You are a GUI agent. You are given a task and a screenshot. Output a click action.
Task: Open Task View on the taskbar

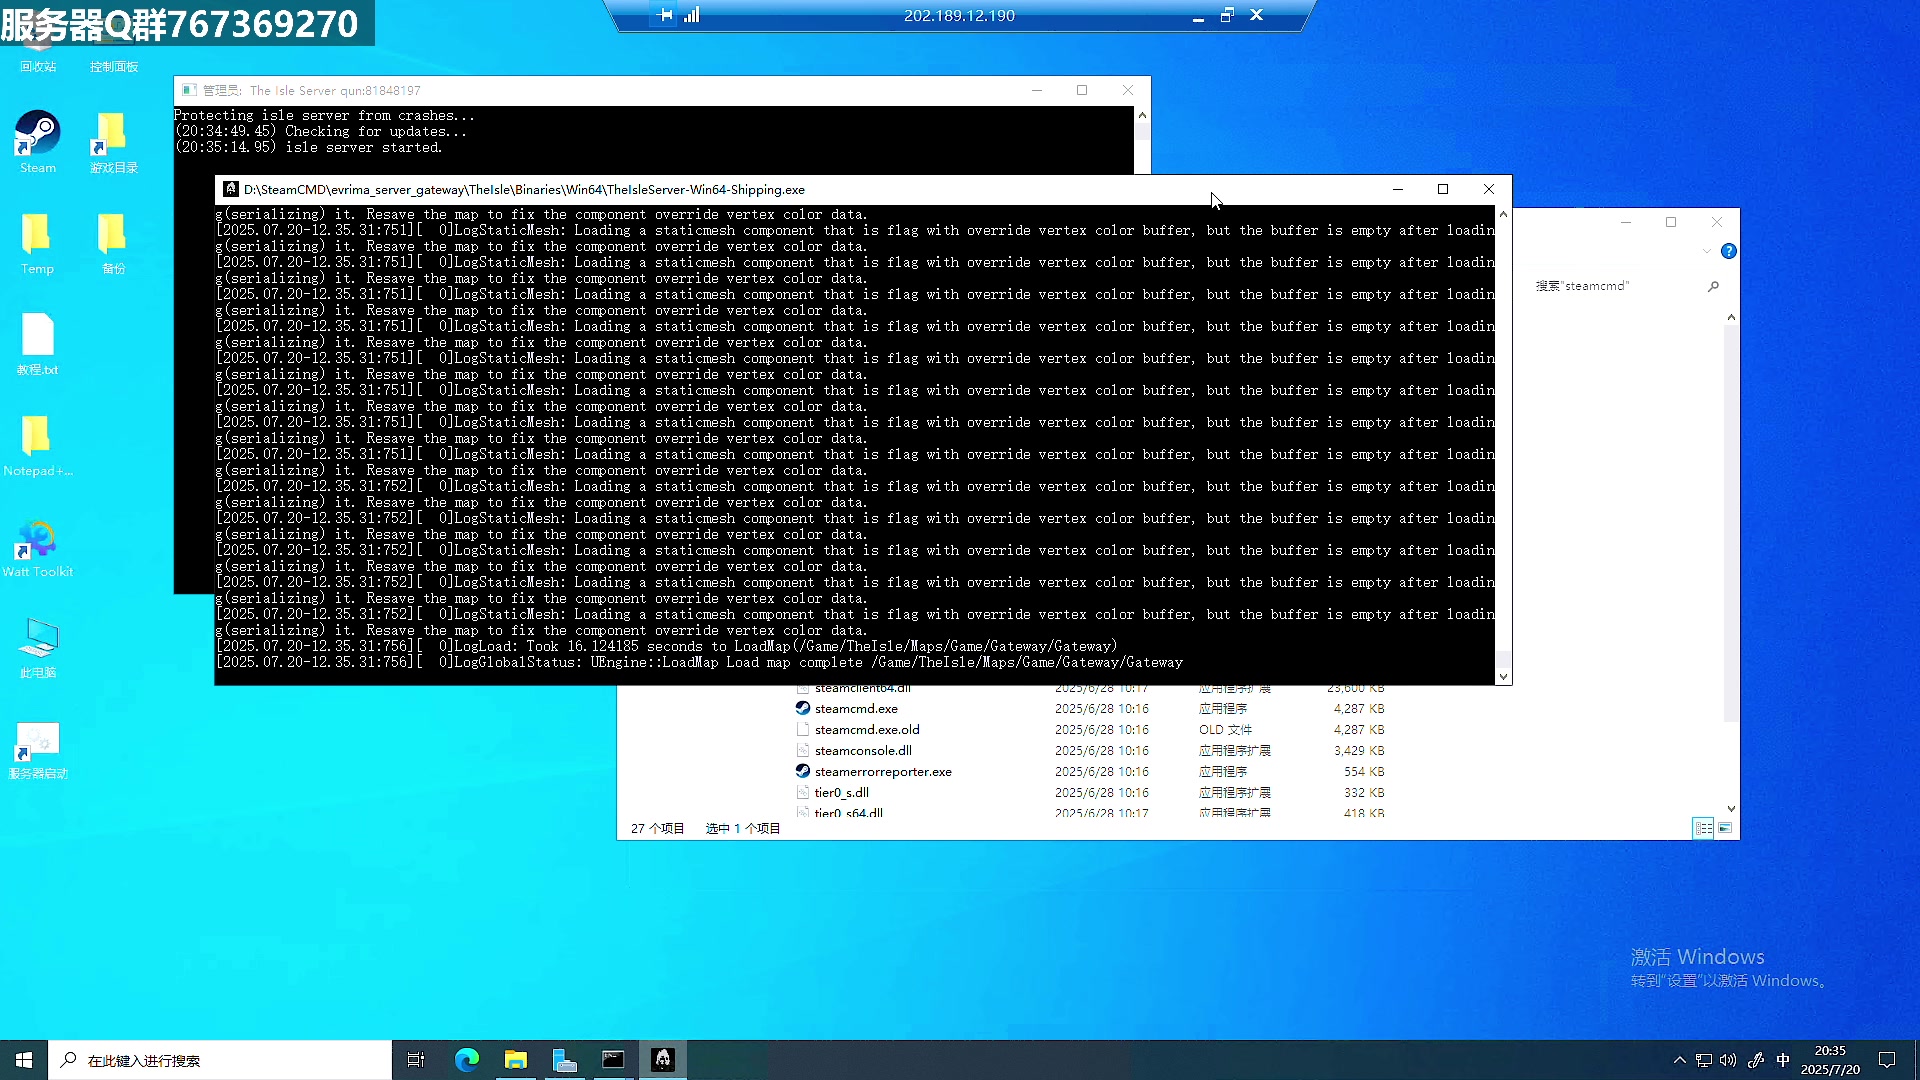416,1060
